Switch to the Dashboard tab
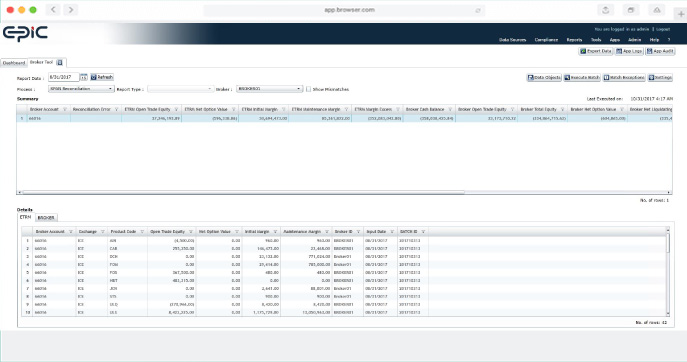Image resolution: width=687 pixels, height=362 pixels. (14, 63)
